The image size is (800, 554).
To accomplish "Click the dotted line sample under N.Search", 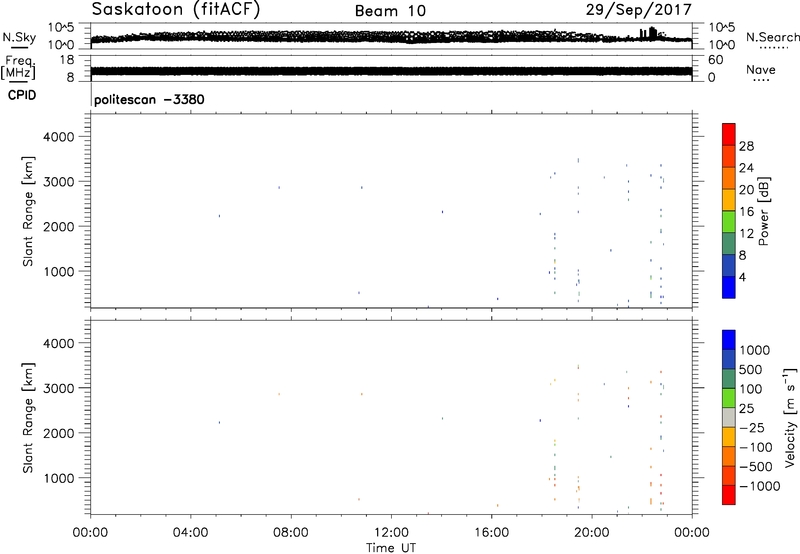I will click(x=774, y=47).
